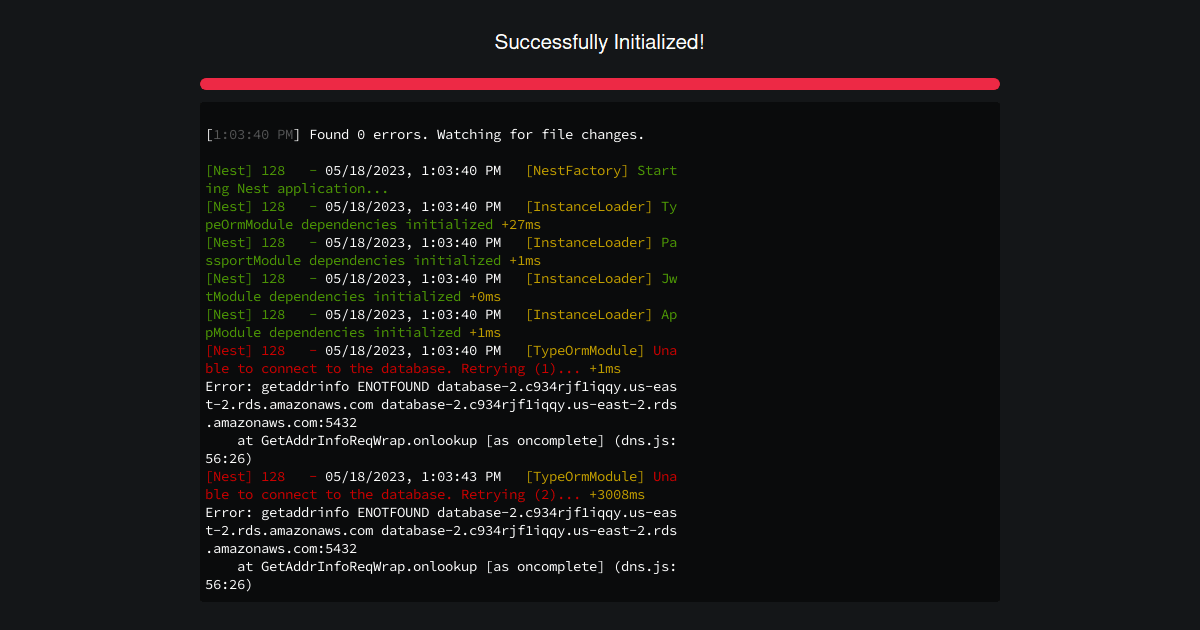Click the +27ms timing indicator
1200x630 pixels.
(522, 224)
